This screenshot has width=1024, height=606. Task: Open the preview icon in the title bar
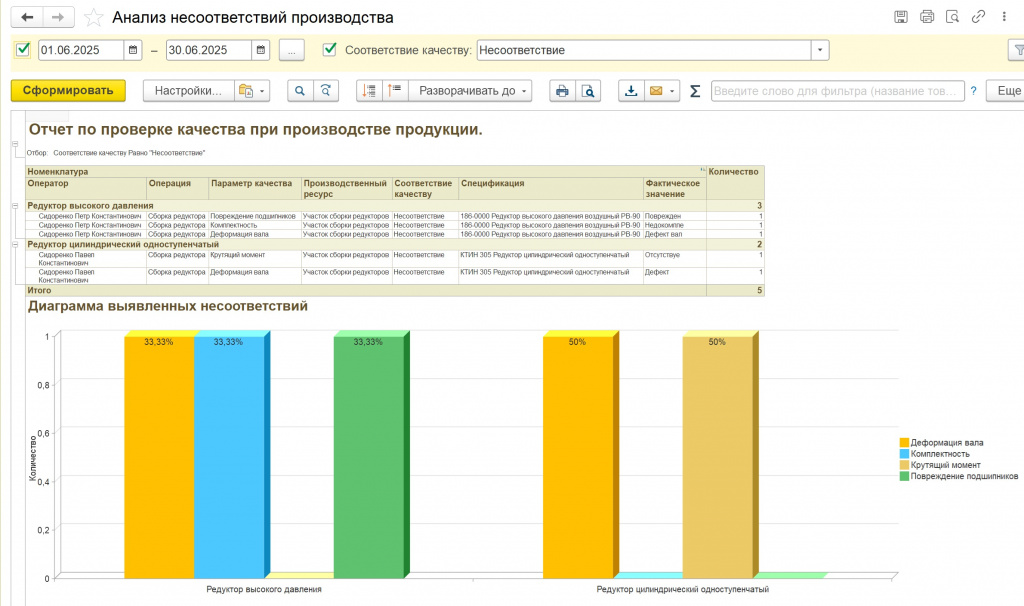(x=952, y=17)
